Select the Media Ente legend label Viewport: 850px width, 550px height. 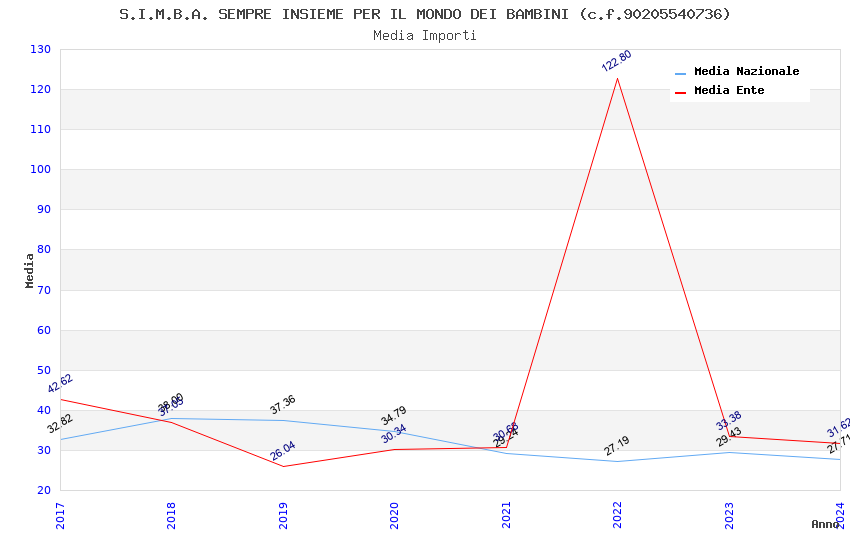pos(729,90)
